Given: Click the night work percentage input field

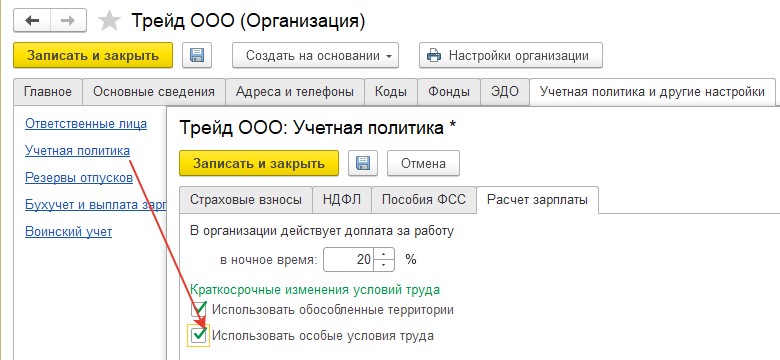Looking at the screenshot, I should (x=349, y=260).
